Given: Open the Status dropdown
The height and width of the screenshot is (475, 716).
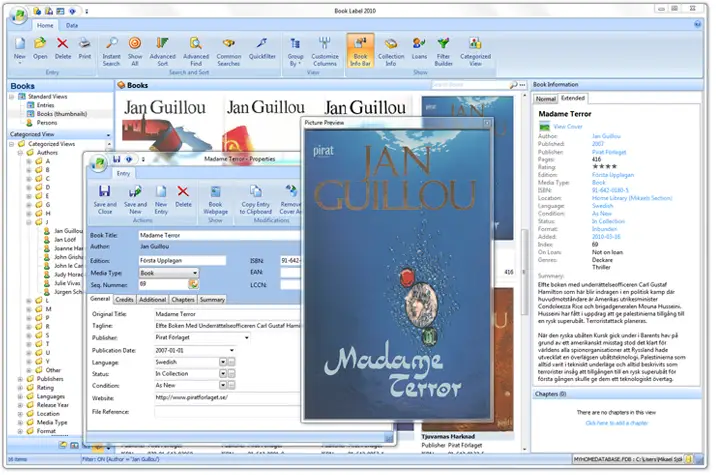Looking at the screenshot, I should click(223, 374).
